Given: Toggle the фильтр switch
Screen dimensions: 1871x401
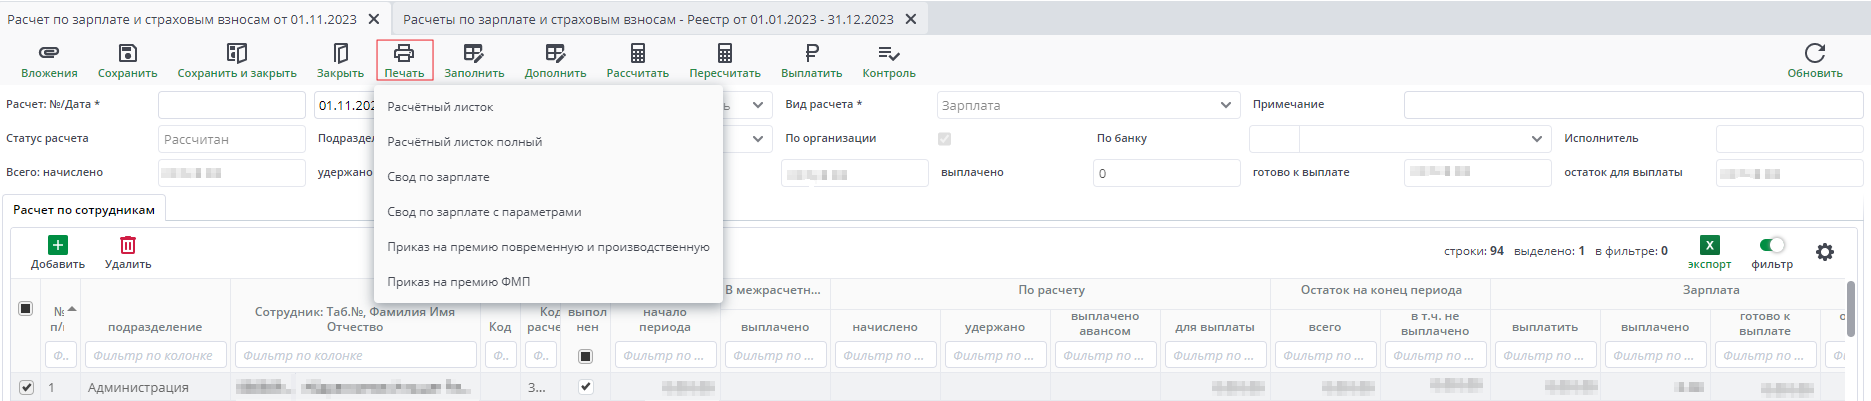Looking at the screenshot, I should [1772, 245].
